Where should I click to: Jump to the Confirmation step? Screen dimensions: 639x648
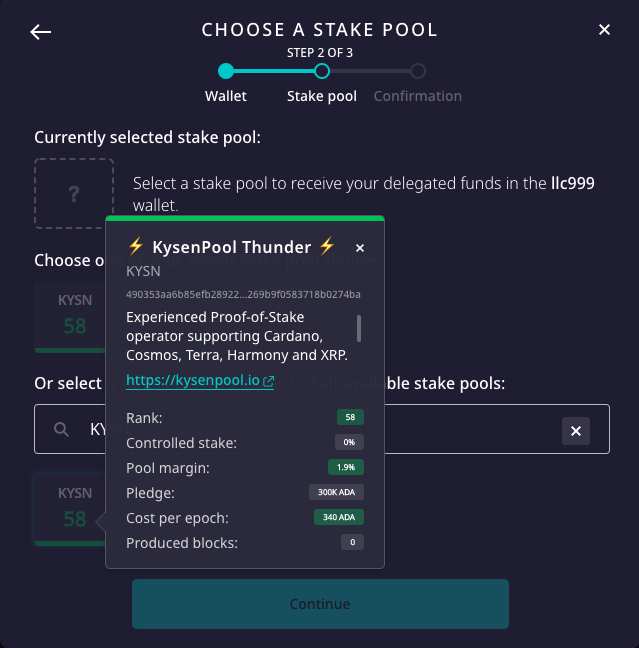418,71
